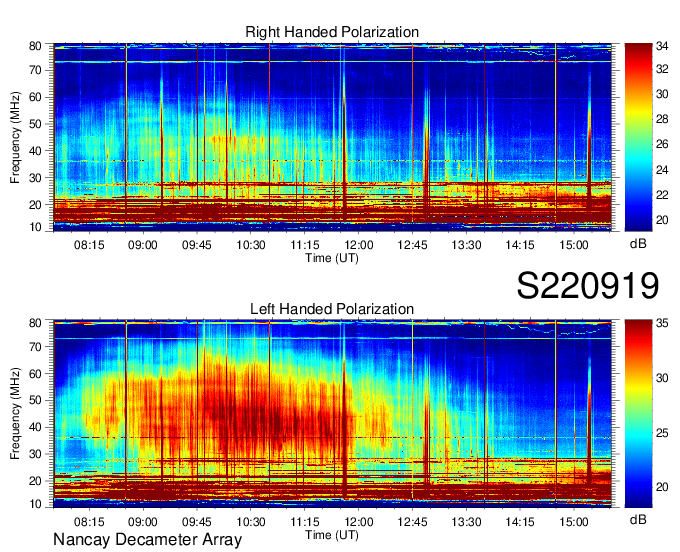Click the 70 MHz tick label on bottom plot
The height and width of the screenshot is (552, 680).
click(35, 346)
